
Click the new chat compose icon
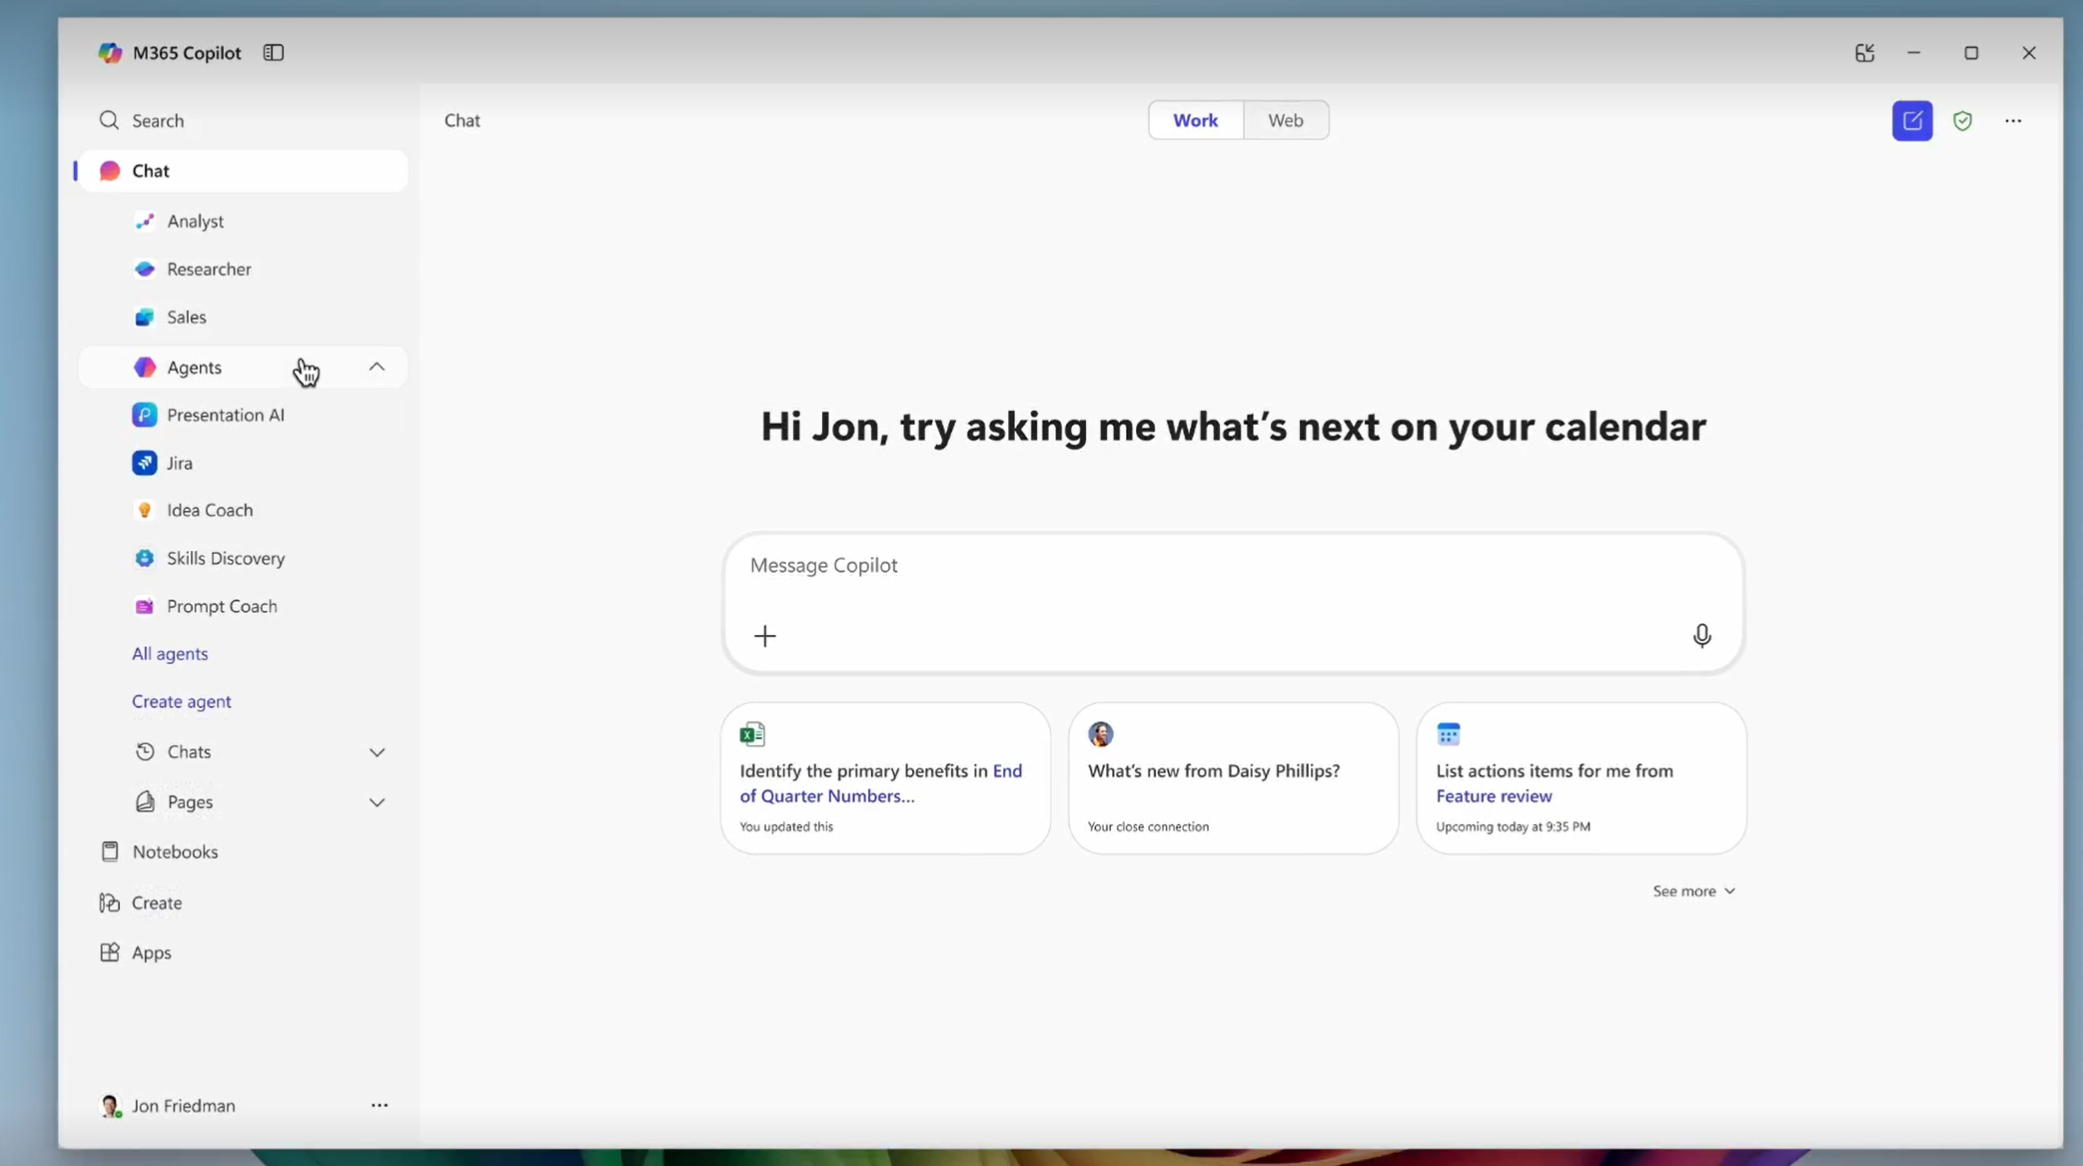tap(1911, 121)
